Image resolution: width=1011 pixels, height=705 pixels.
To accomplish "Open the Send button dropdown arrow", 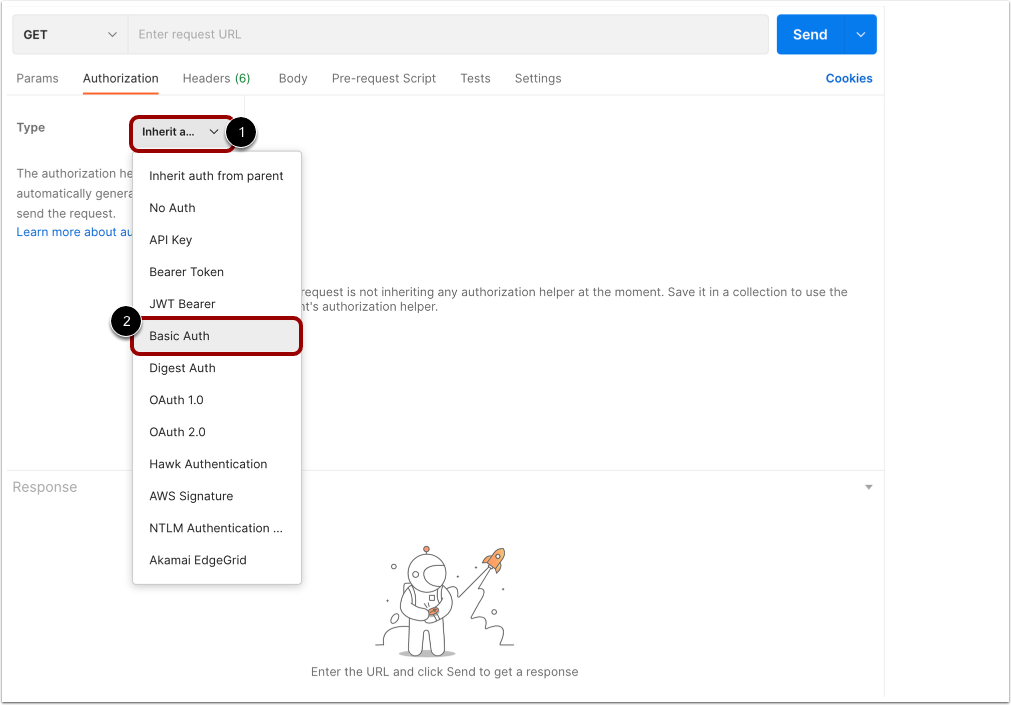I will point(861,33).
